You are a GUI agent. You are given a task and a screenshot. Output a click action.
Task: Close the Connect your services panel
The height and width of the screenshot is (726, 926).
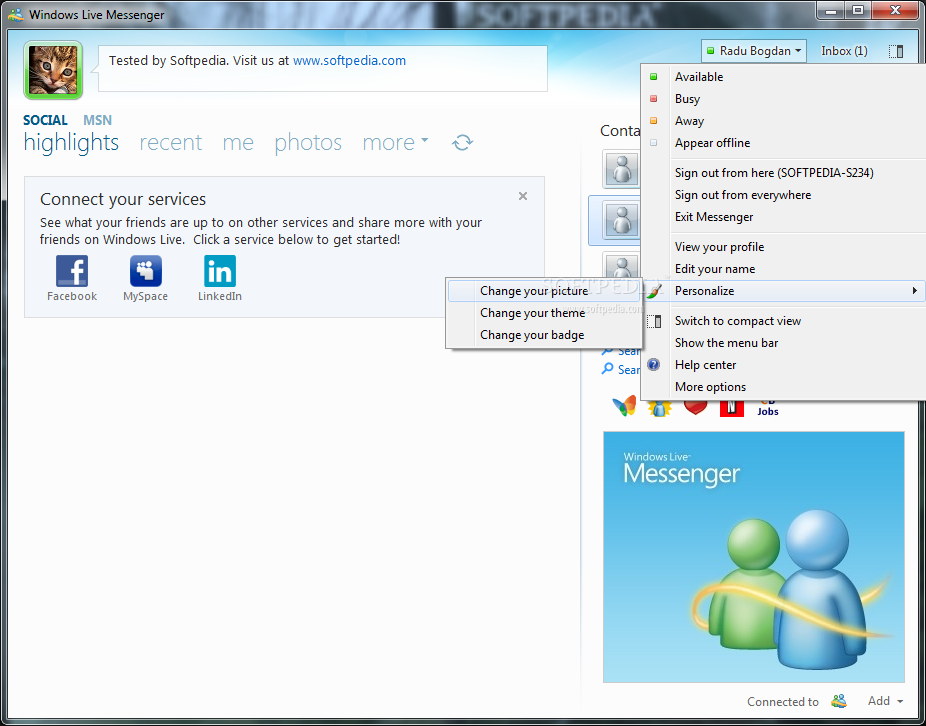coord(523,196)
